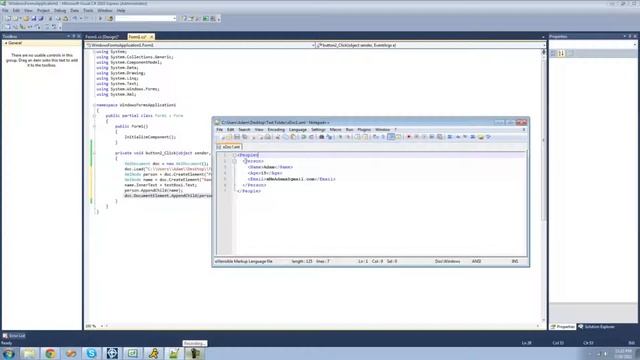The image size is (640, 360).
Task: Collapse namespace outline in code editor
Action: [x=94, y=105]
